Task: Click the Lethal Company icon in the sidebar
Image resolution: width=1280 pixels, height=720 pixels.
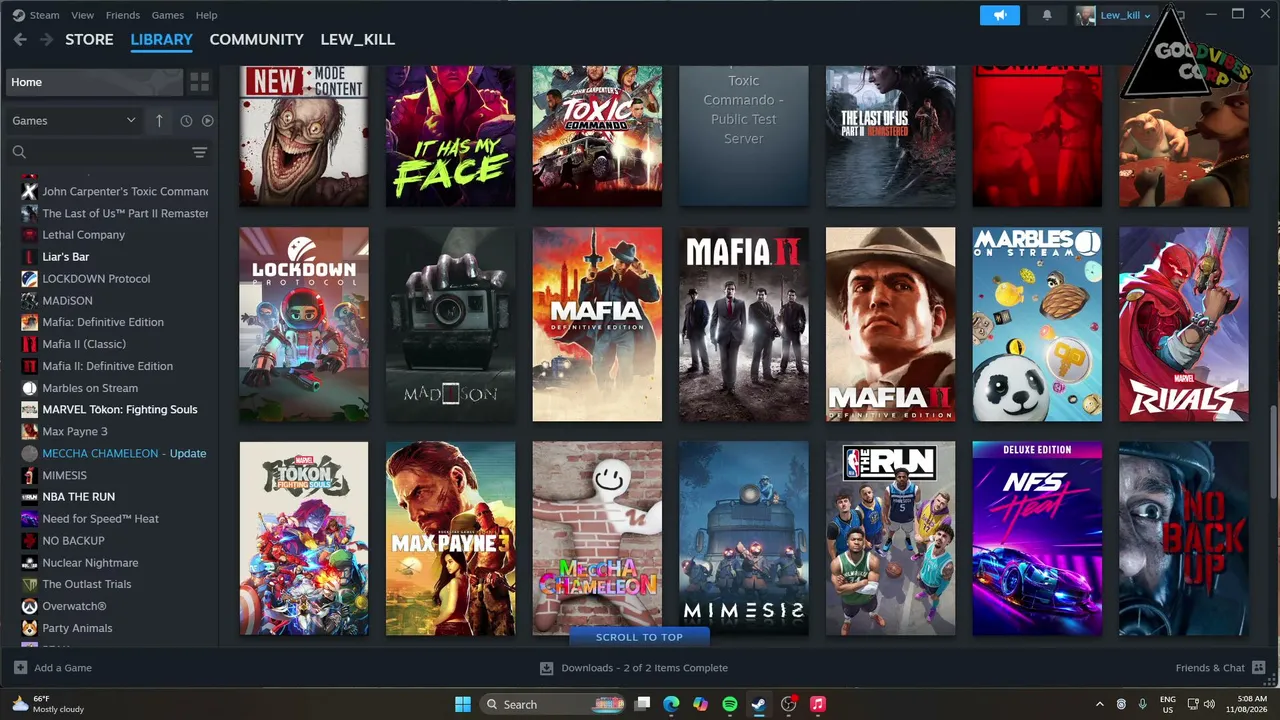Action: point(30,235)
